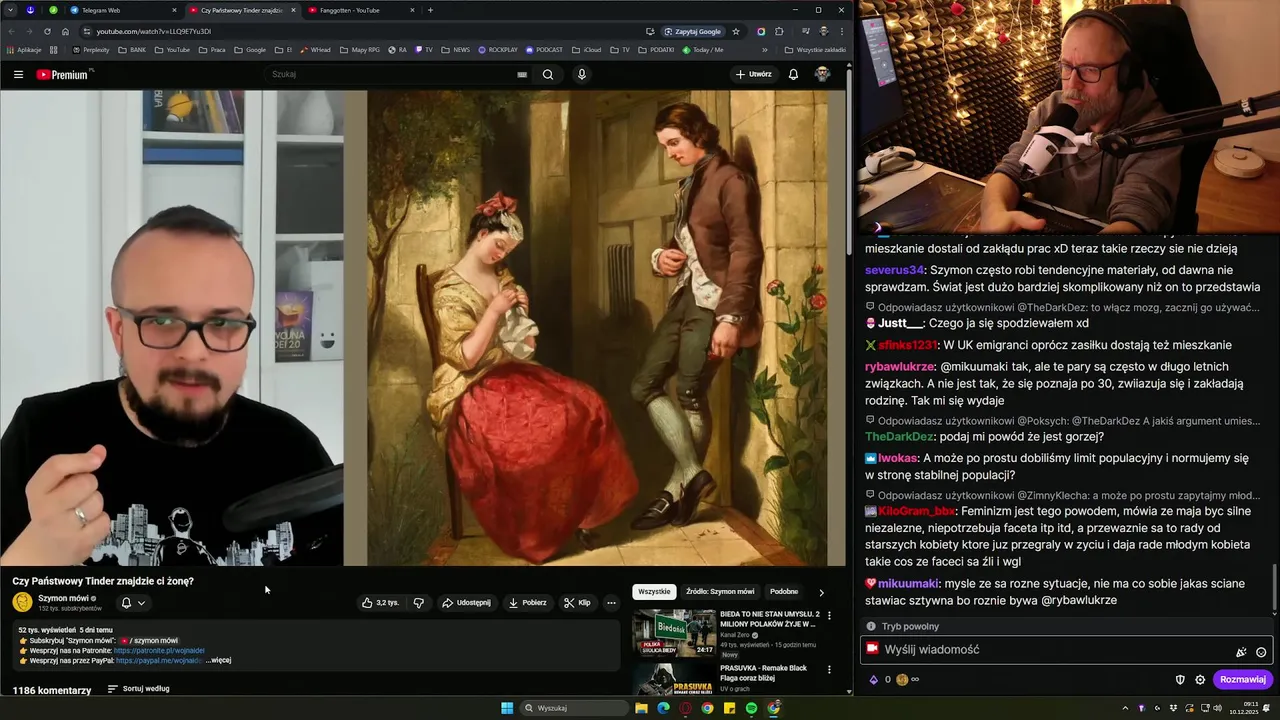This screenshot has width=1280, height=720.
Task: Switch to 'Fanggotten - YouTube' tab
Action: [361, 10]
